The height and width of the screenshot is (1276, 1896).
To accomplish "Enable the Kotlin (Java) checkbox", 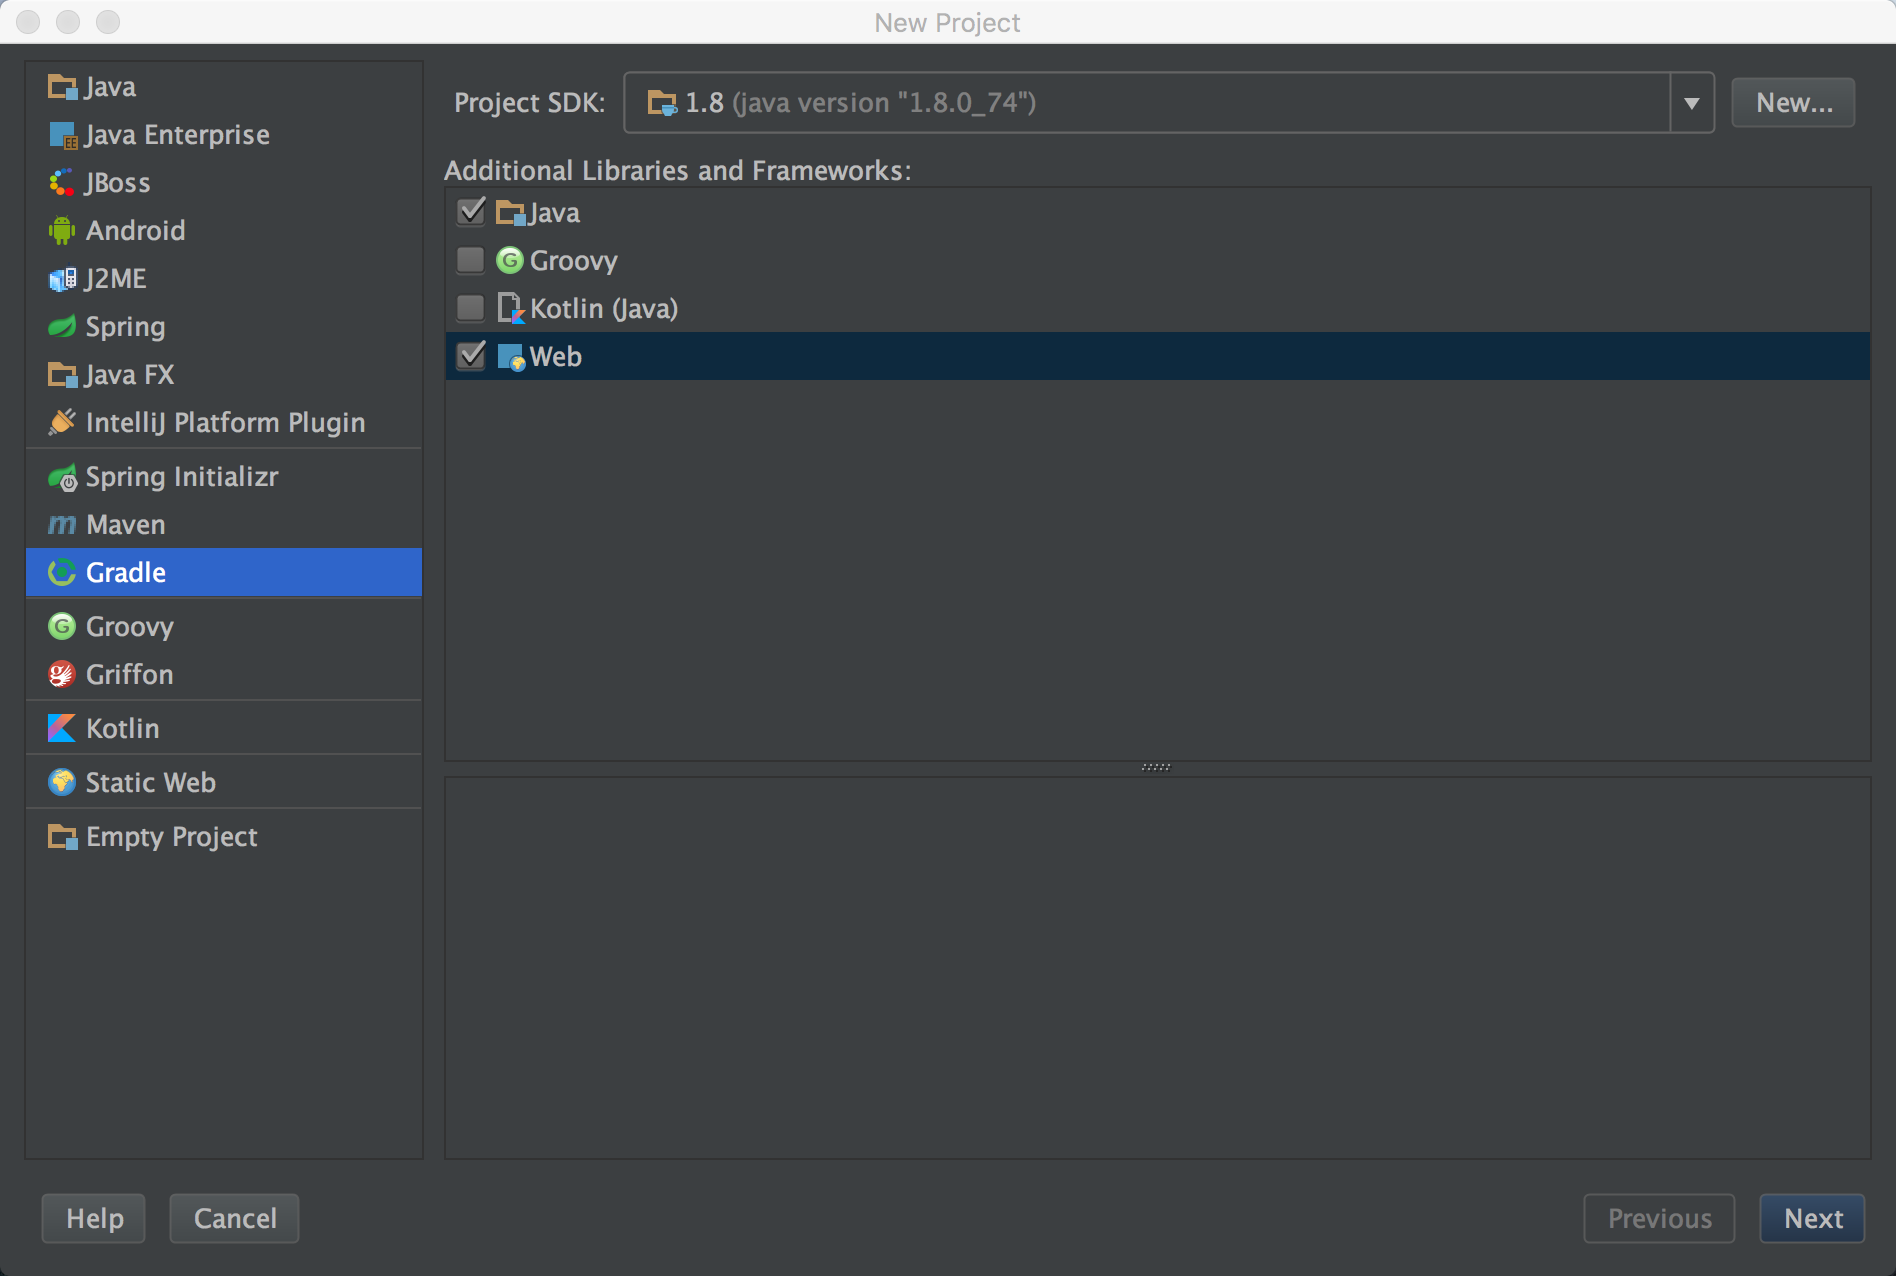I will [471, 308].
